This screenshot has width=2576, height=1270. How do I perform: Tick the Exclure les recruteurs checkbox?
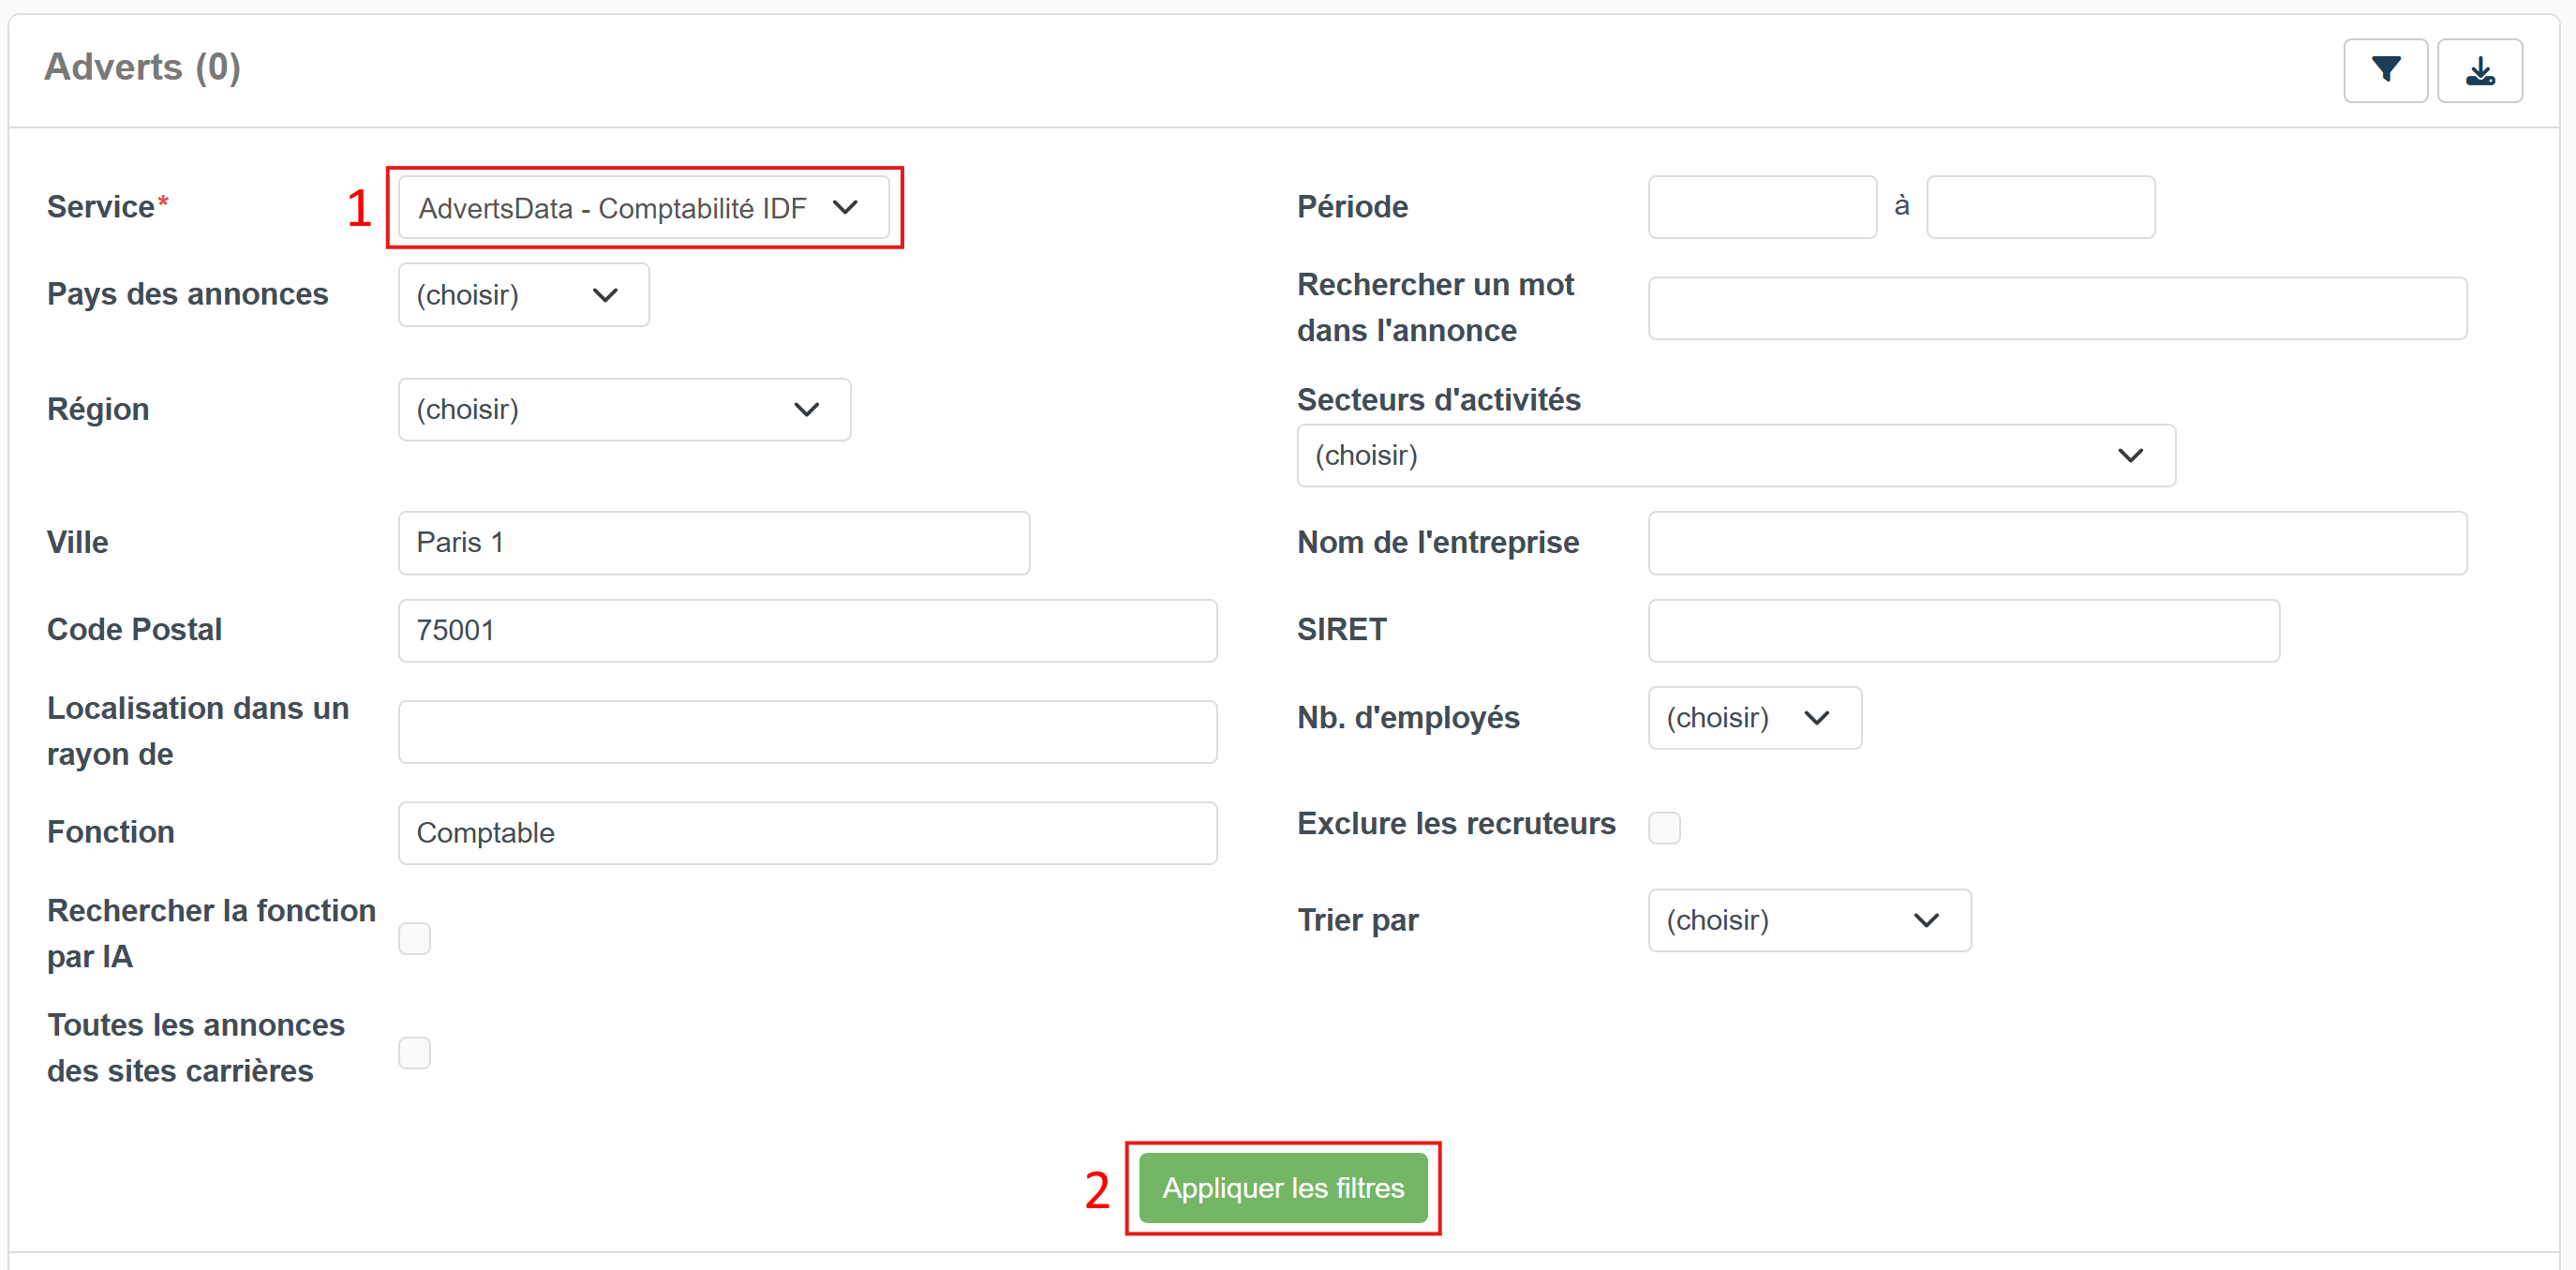coord(1664,827)
